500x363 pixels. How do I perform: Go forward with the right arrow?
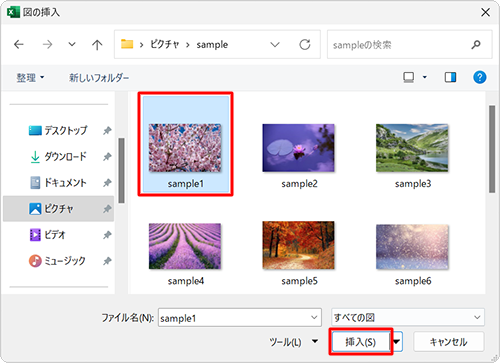click(48, 44)
